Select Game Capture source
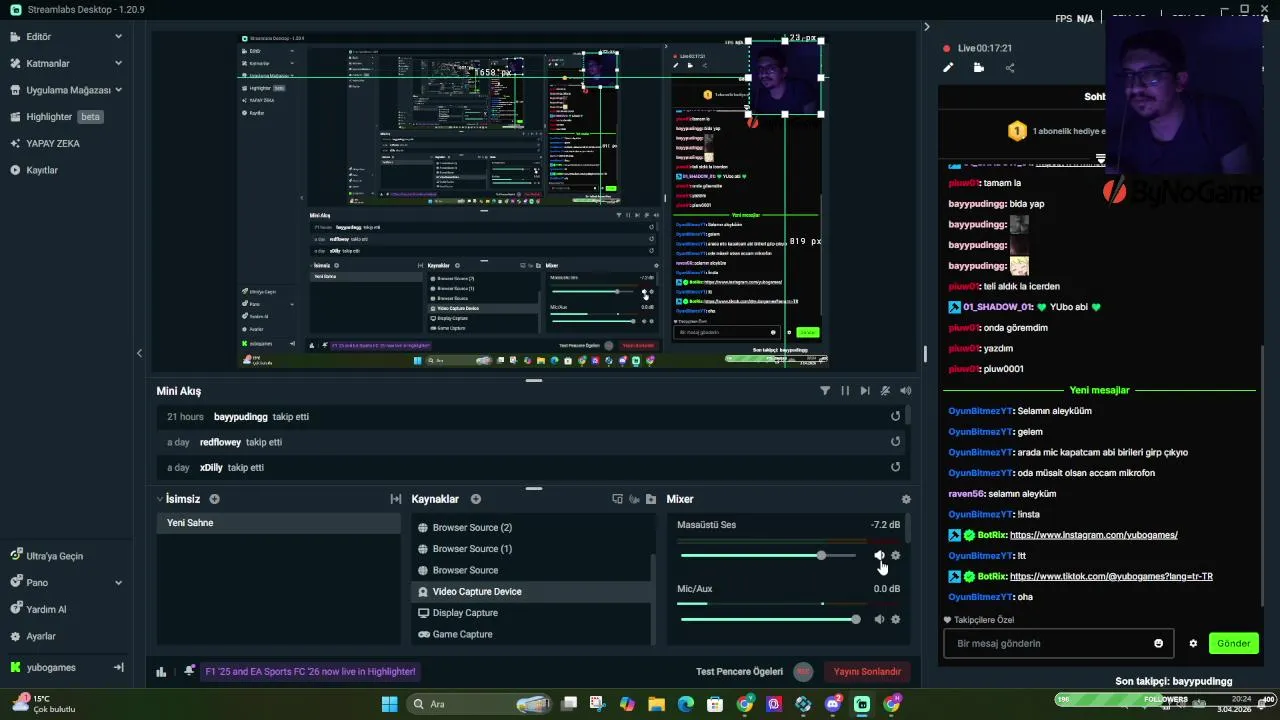The height and width of the screenshot is (720, 1280). click(531, 634)
